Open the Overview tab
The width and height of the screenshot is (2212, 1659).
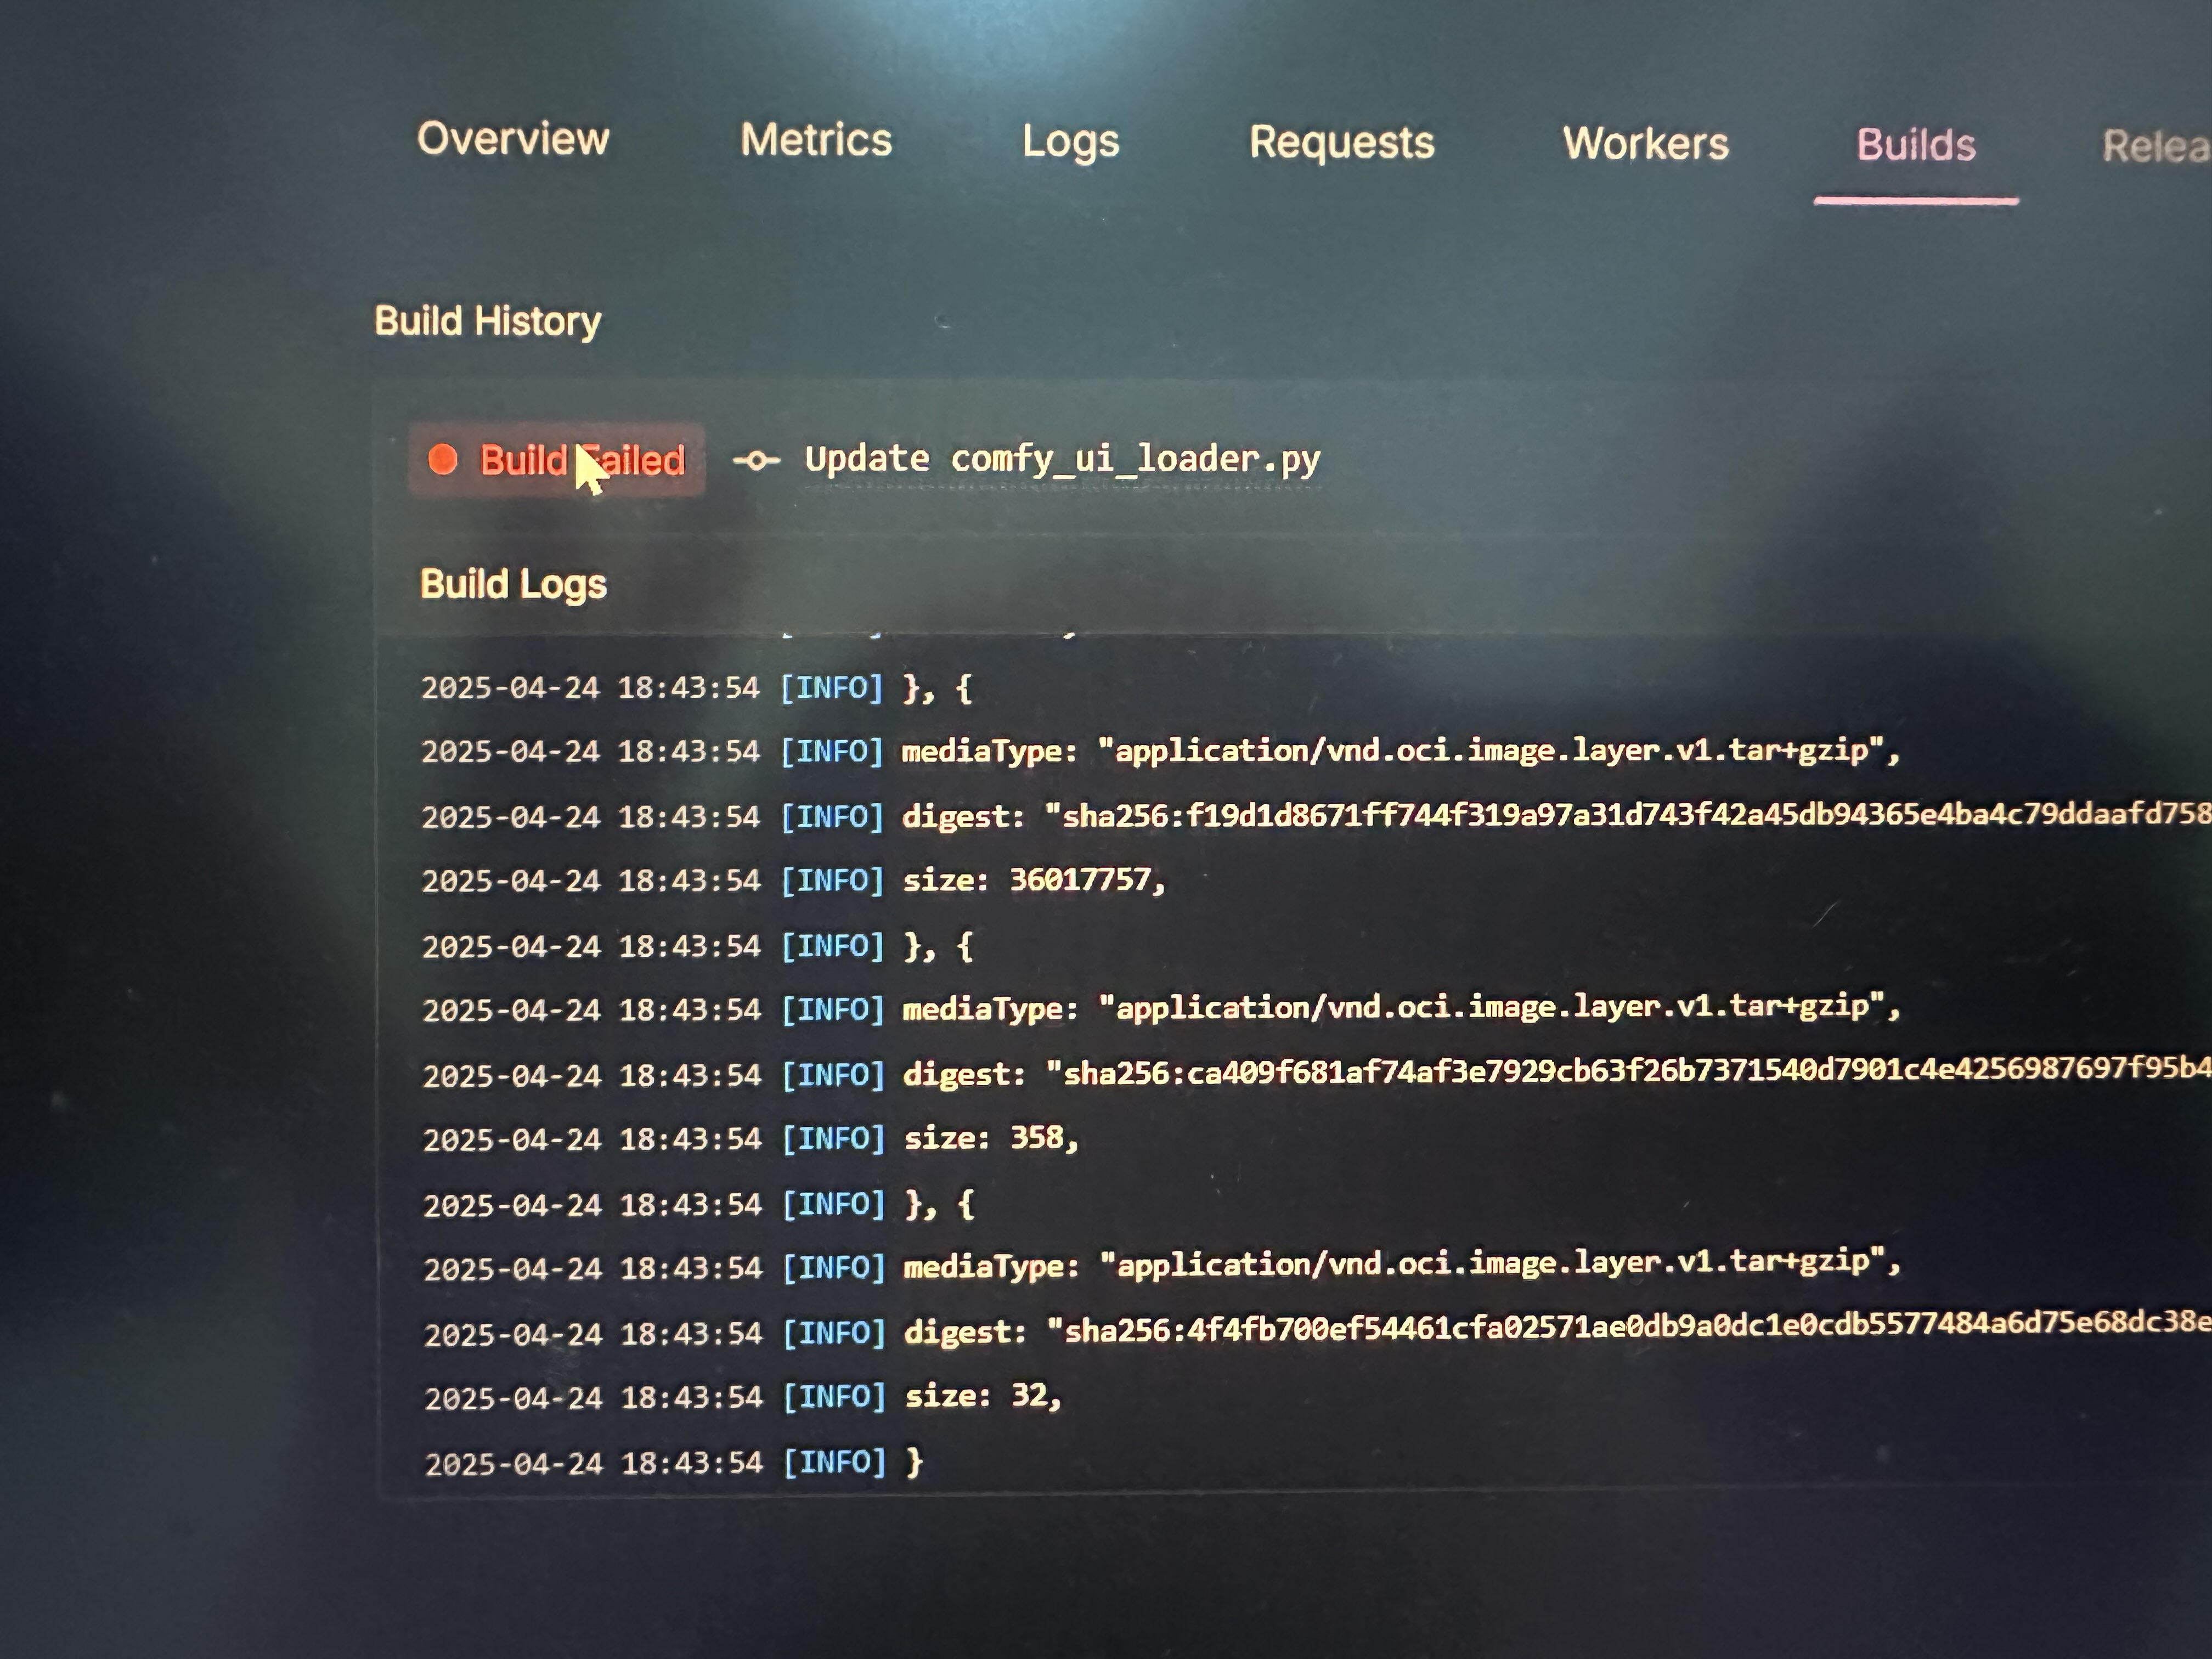coord(513,138)
